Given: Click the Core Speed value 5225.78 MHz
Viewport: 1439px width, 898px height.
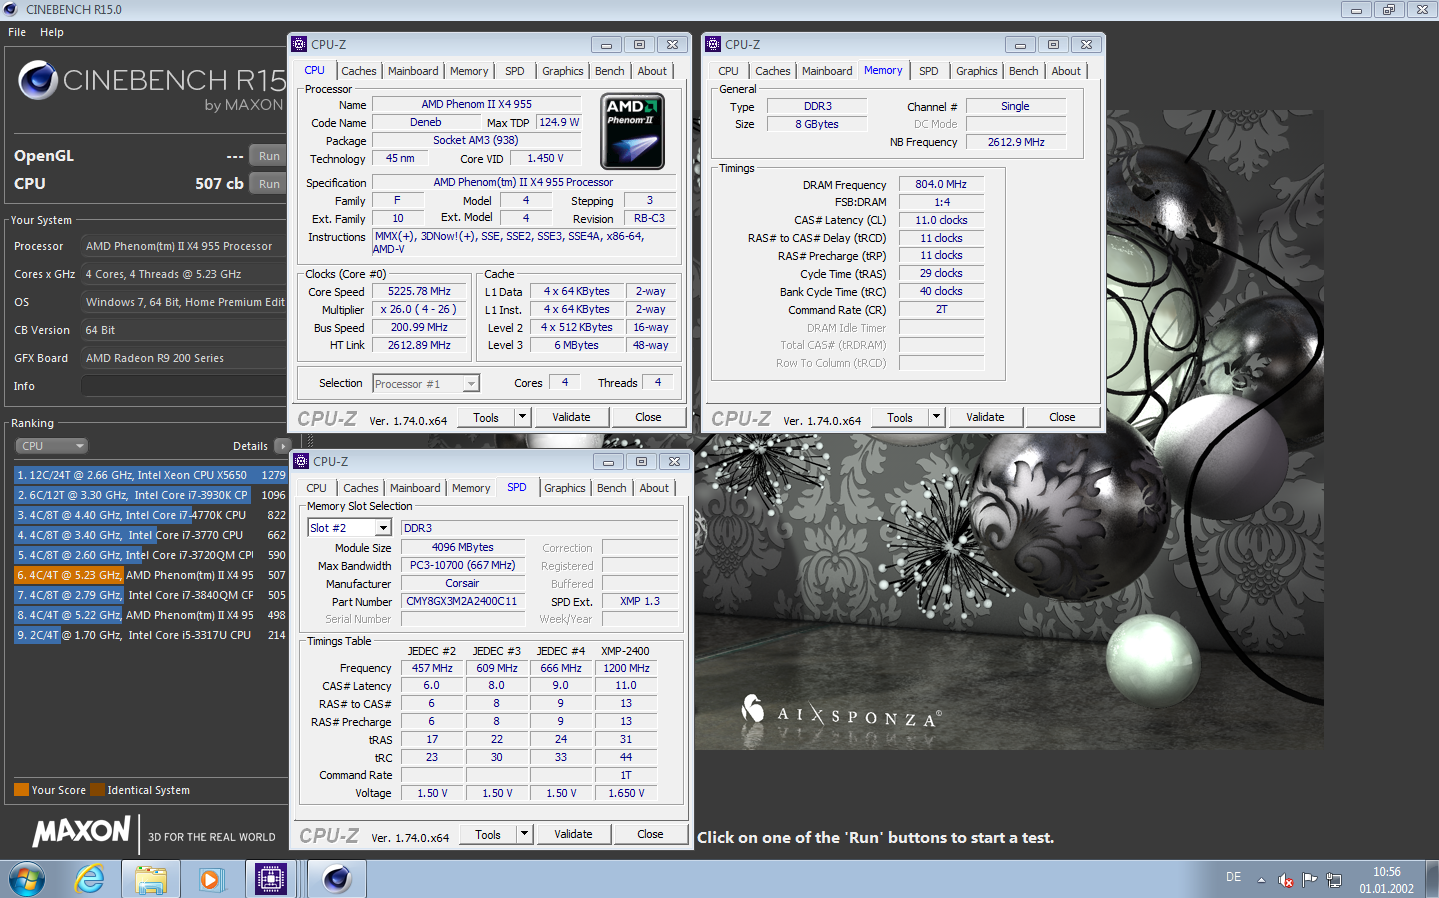Looking at the screenshot, I should pos(419,291).
